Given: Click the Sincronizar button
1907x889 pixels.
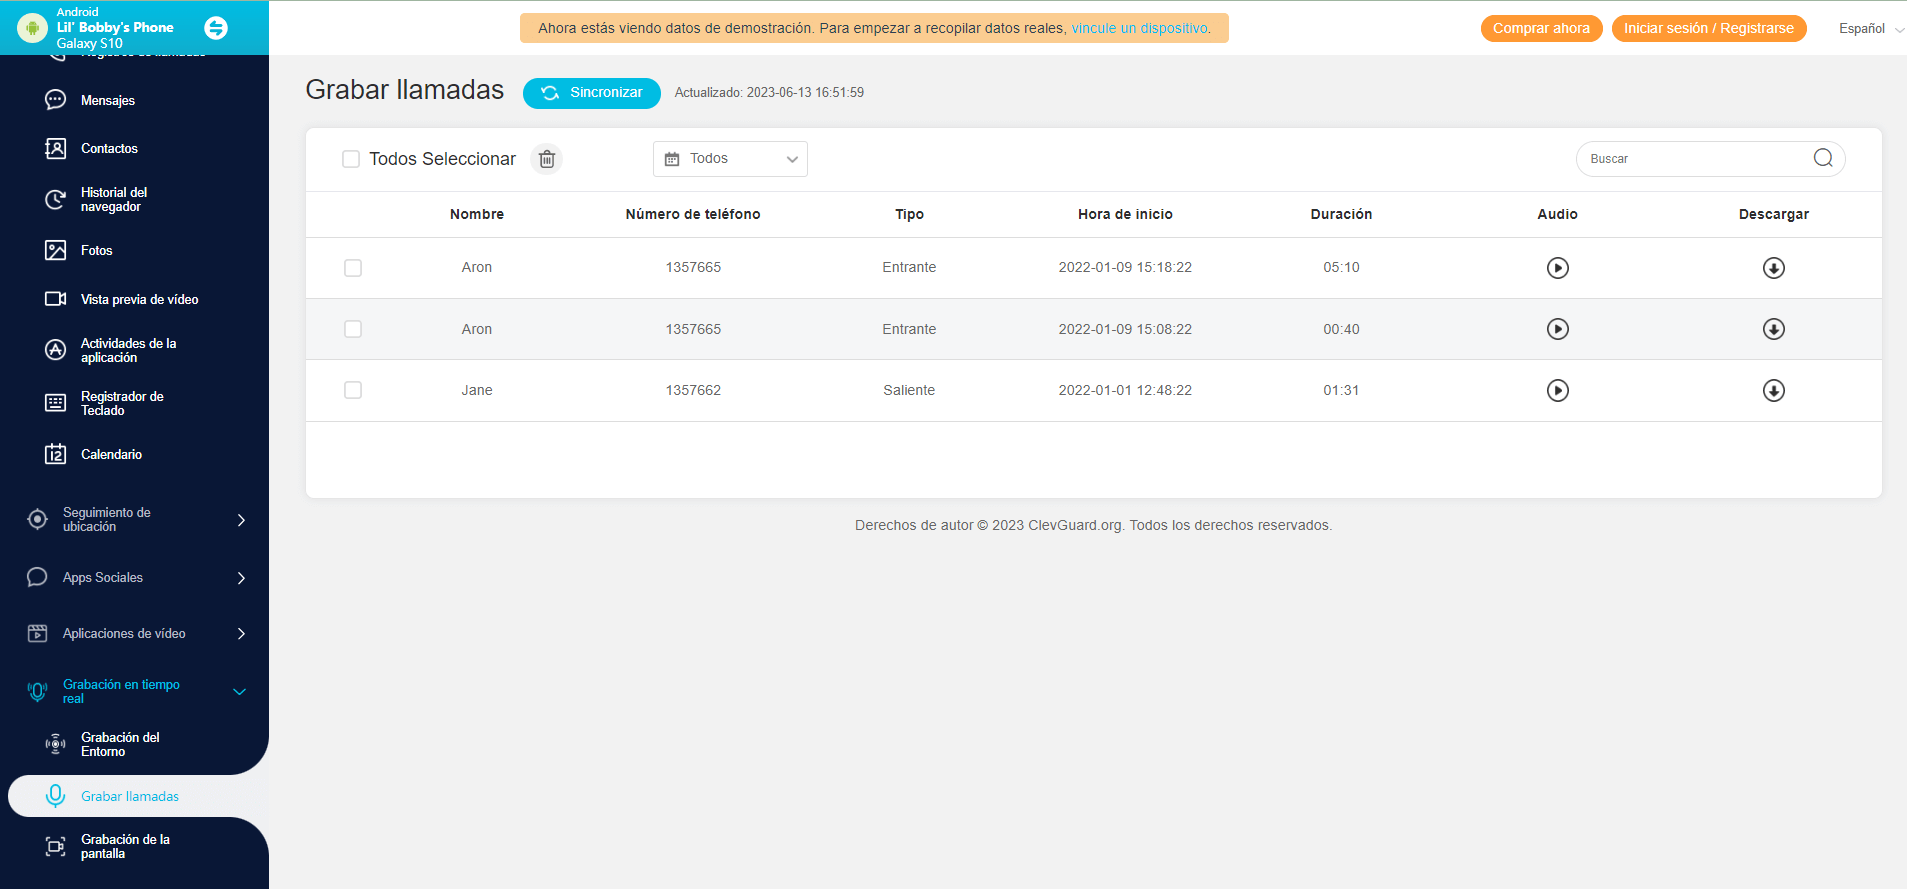Looking at the screenshot, I should coord(592,93).
